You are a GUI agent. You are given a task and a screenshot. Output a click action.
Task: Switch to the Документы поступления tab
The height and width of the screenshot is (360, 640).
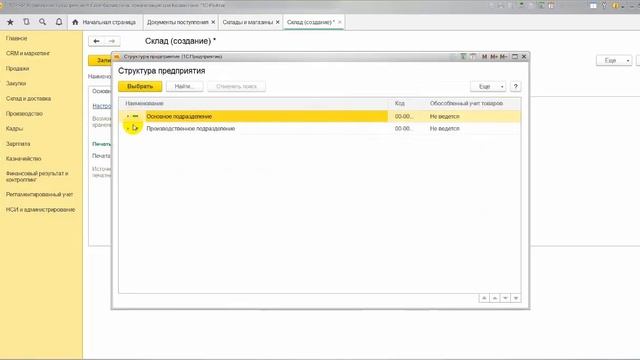[177, 22]
